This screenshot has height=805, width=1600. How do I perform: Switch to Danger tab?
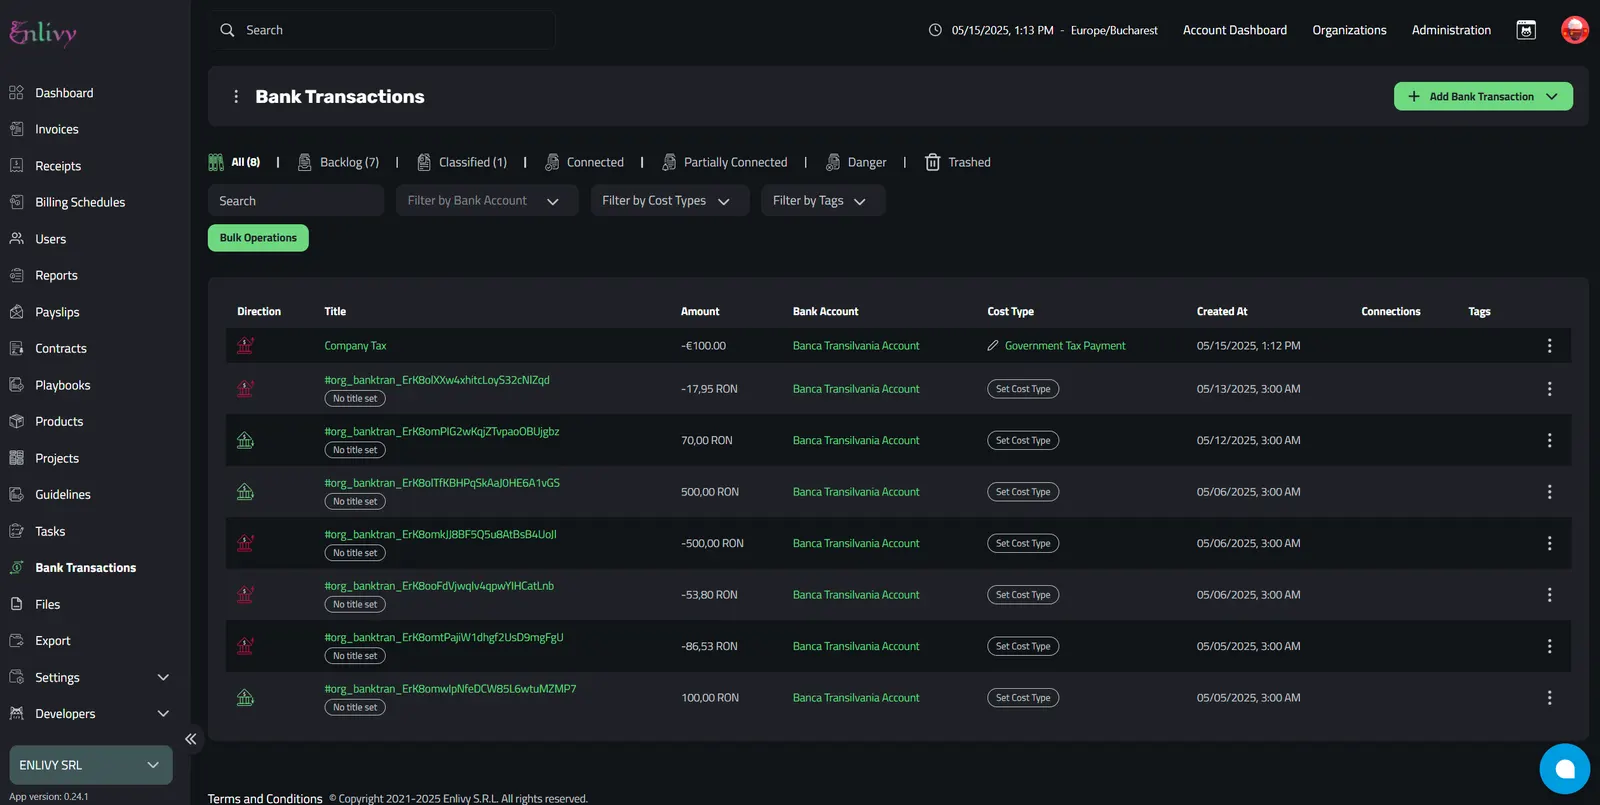[x=856, y=162]
